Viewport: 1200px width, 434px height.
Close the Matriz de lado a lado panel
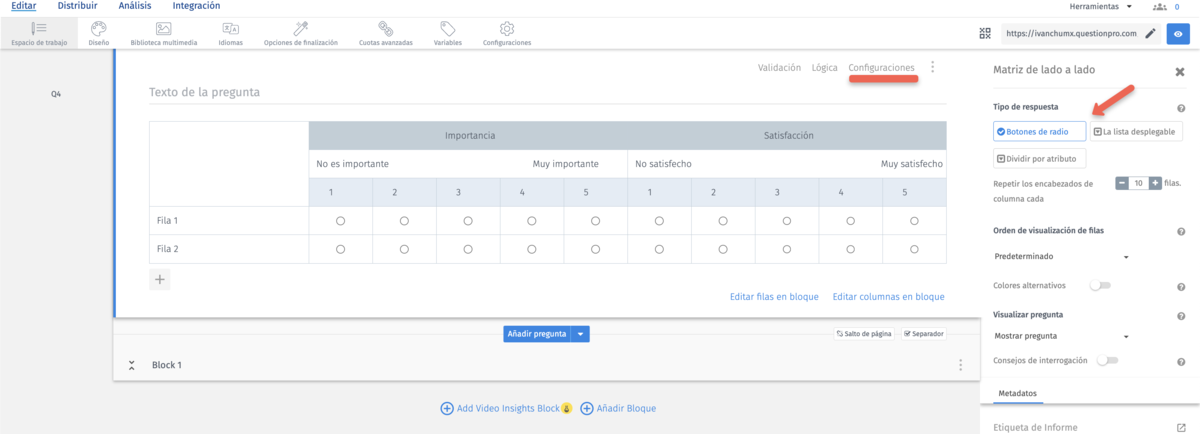coord(1179,71)
